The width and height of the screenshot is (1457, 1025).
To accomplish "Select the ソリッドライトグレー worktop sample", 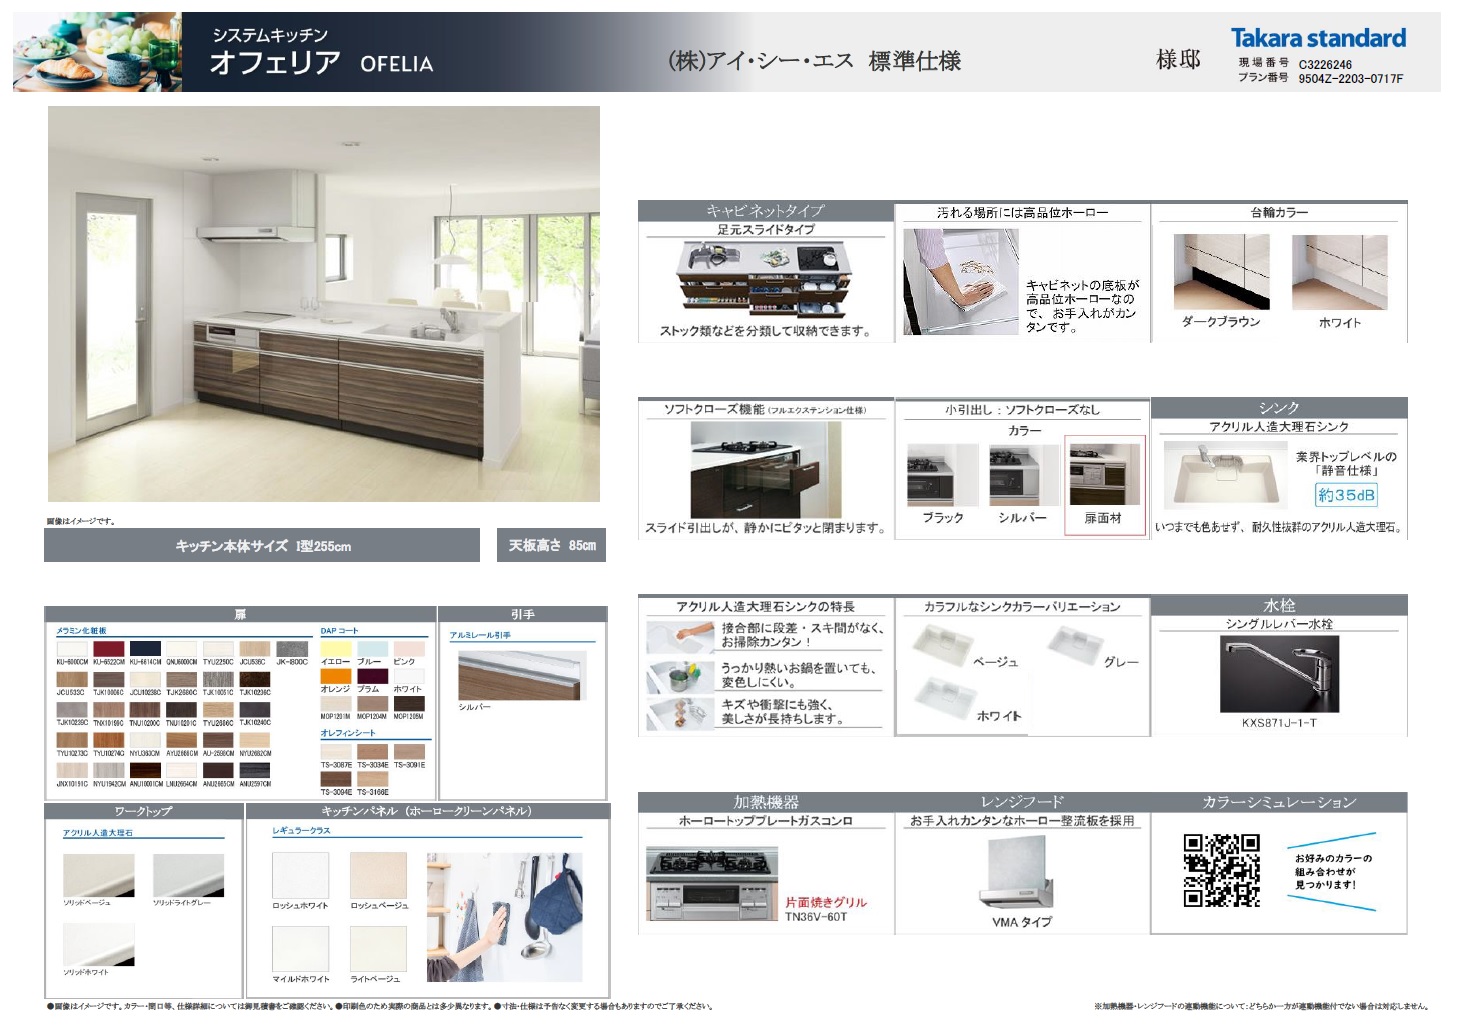I will pyautogui.click(x=189, y=875).
